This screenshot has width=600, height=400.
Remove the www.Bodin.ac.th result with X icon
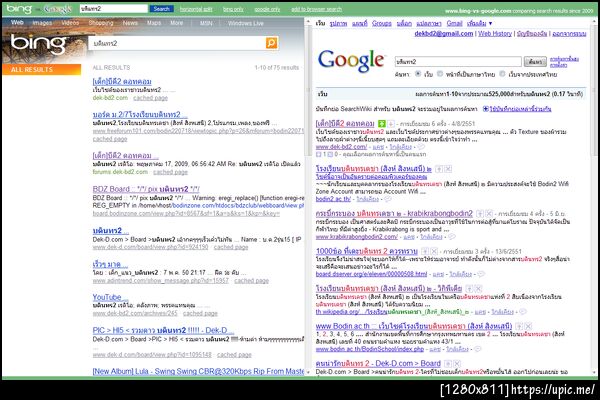tap(528, 326)
